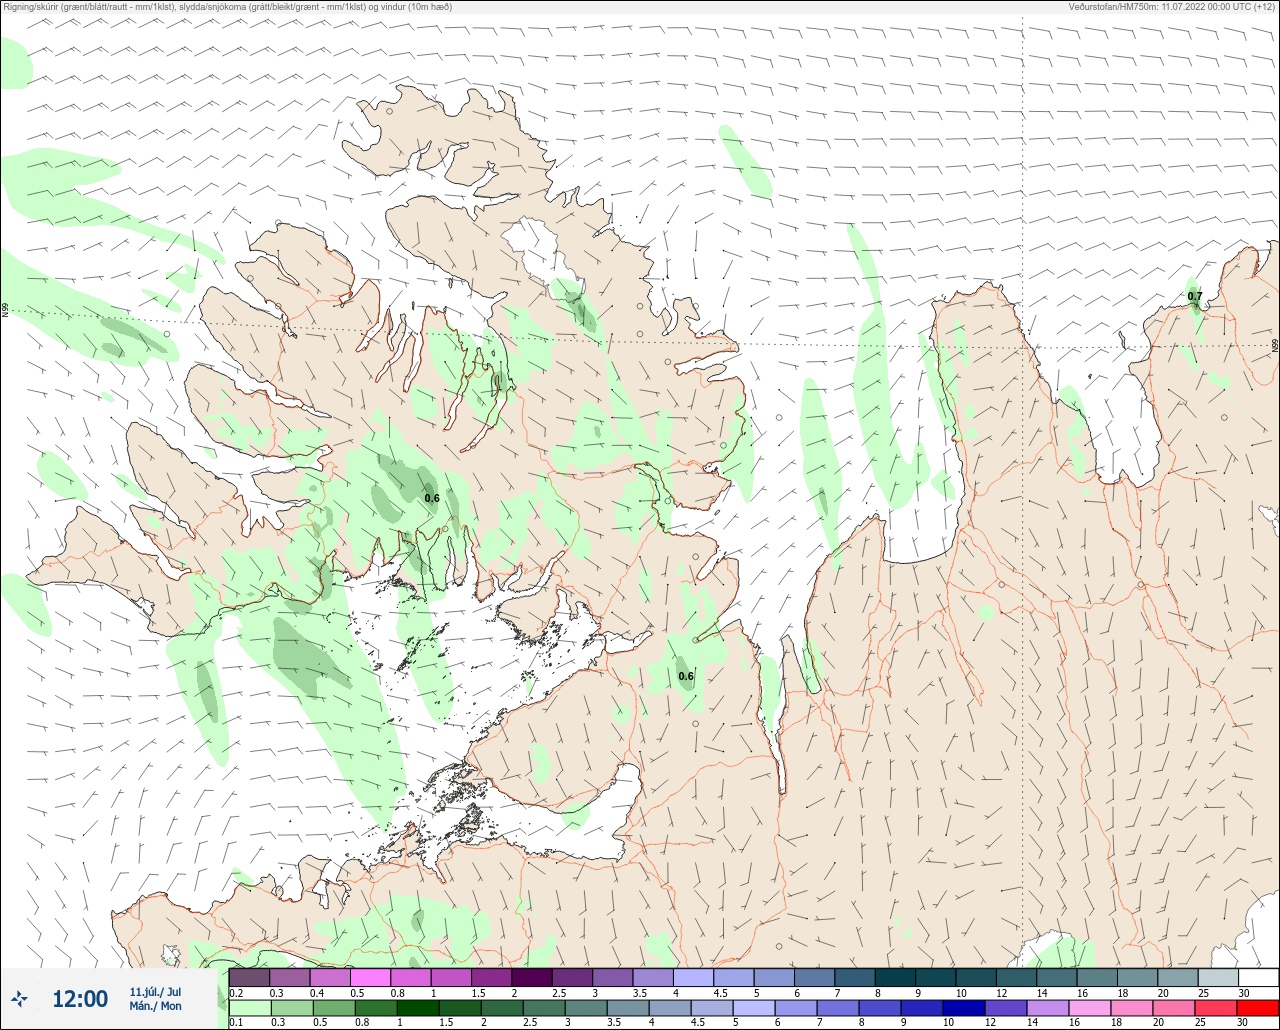Select the darkest green 1 swatch in bottom legend row
Screen dimensions: 1280x1030
tap(418, 1008)
